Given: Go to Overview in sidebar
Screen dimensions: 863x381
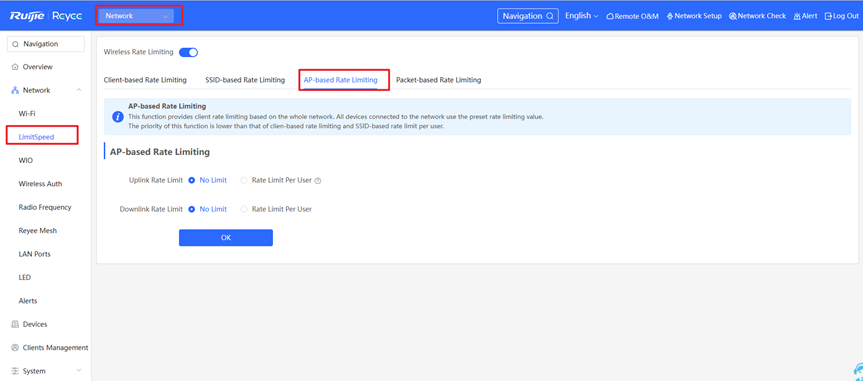Looking at the screenshot, I should tap(37, 67).
